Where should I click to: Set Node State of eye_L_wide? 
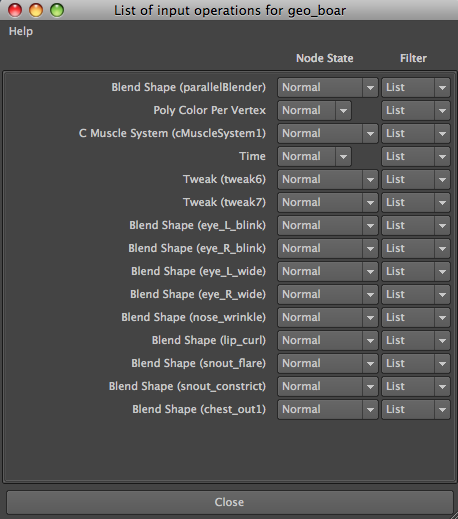328,271
